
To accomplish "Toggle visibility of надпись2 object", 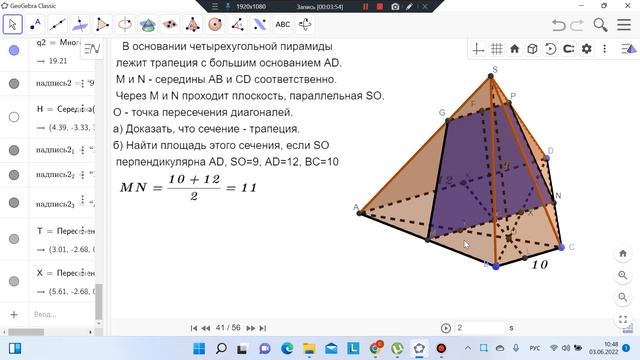I will 14,83.
